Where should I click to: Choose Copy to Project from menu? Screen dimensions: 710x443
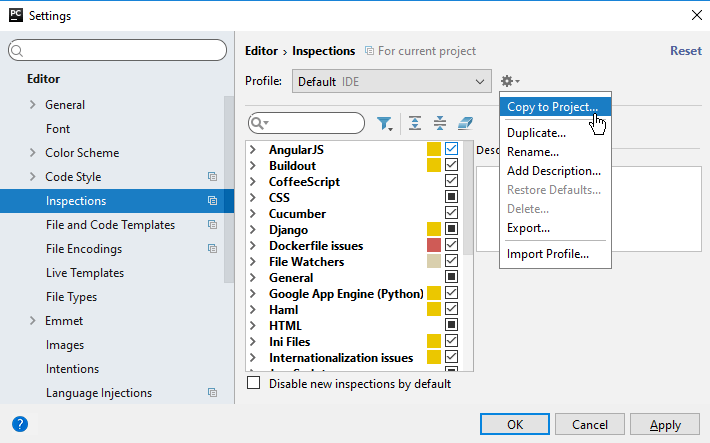pos(552,106)
